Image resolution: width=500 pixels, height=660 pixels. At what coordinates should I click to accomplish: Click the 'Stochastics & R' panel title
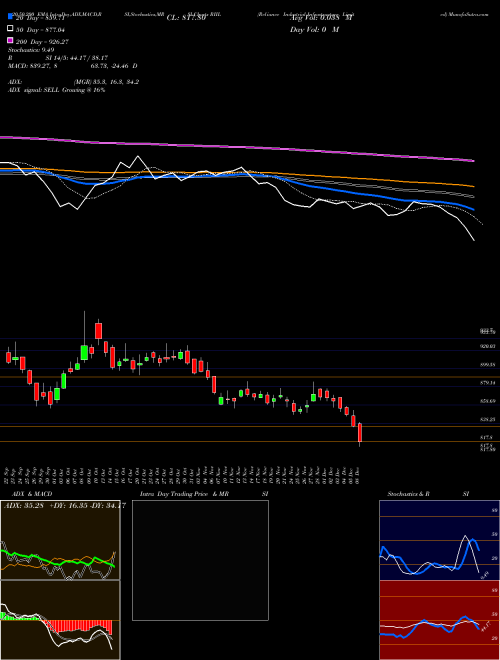408,494
